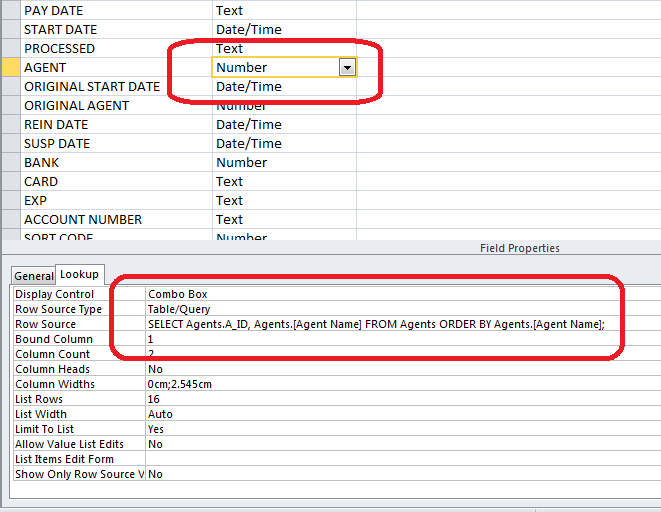Click the Row Source Type value Table/Query

point(179,309)
